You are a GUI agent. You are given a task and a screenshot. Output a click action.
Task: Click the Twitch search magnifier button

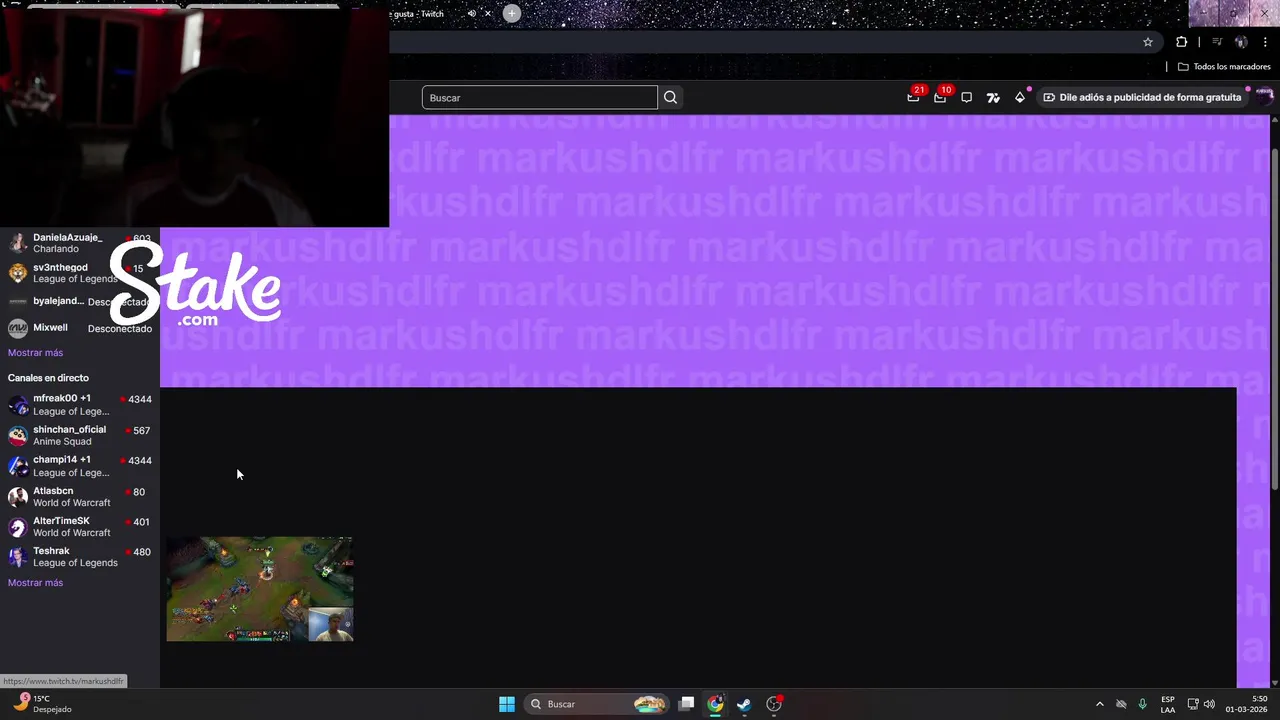(670, 97)
